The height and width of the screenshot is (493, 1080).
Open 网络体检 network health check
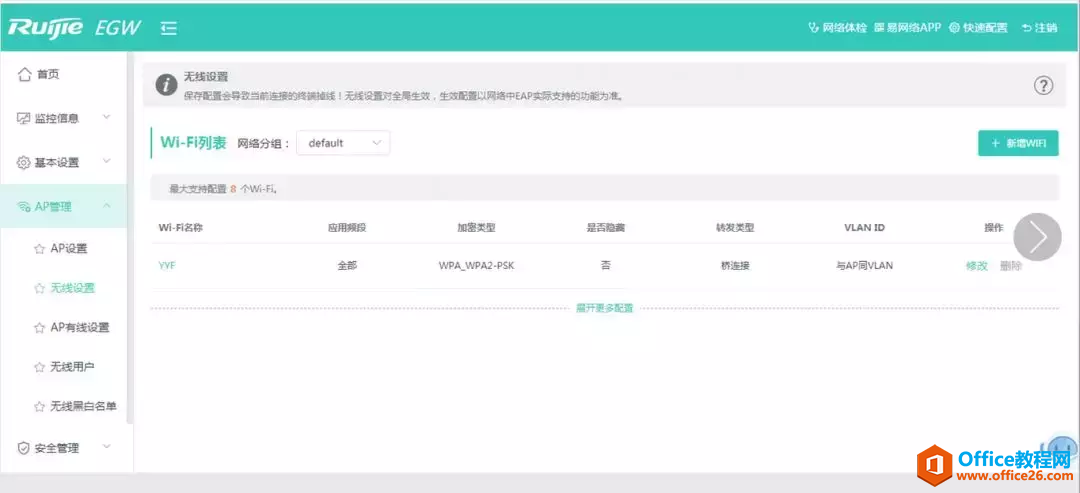pyautogui.click(x=837, y=28)
